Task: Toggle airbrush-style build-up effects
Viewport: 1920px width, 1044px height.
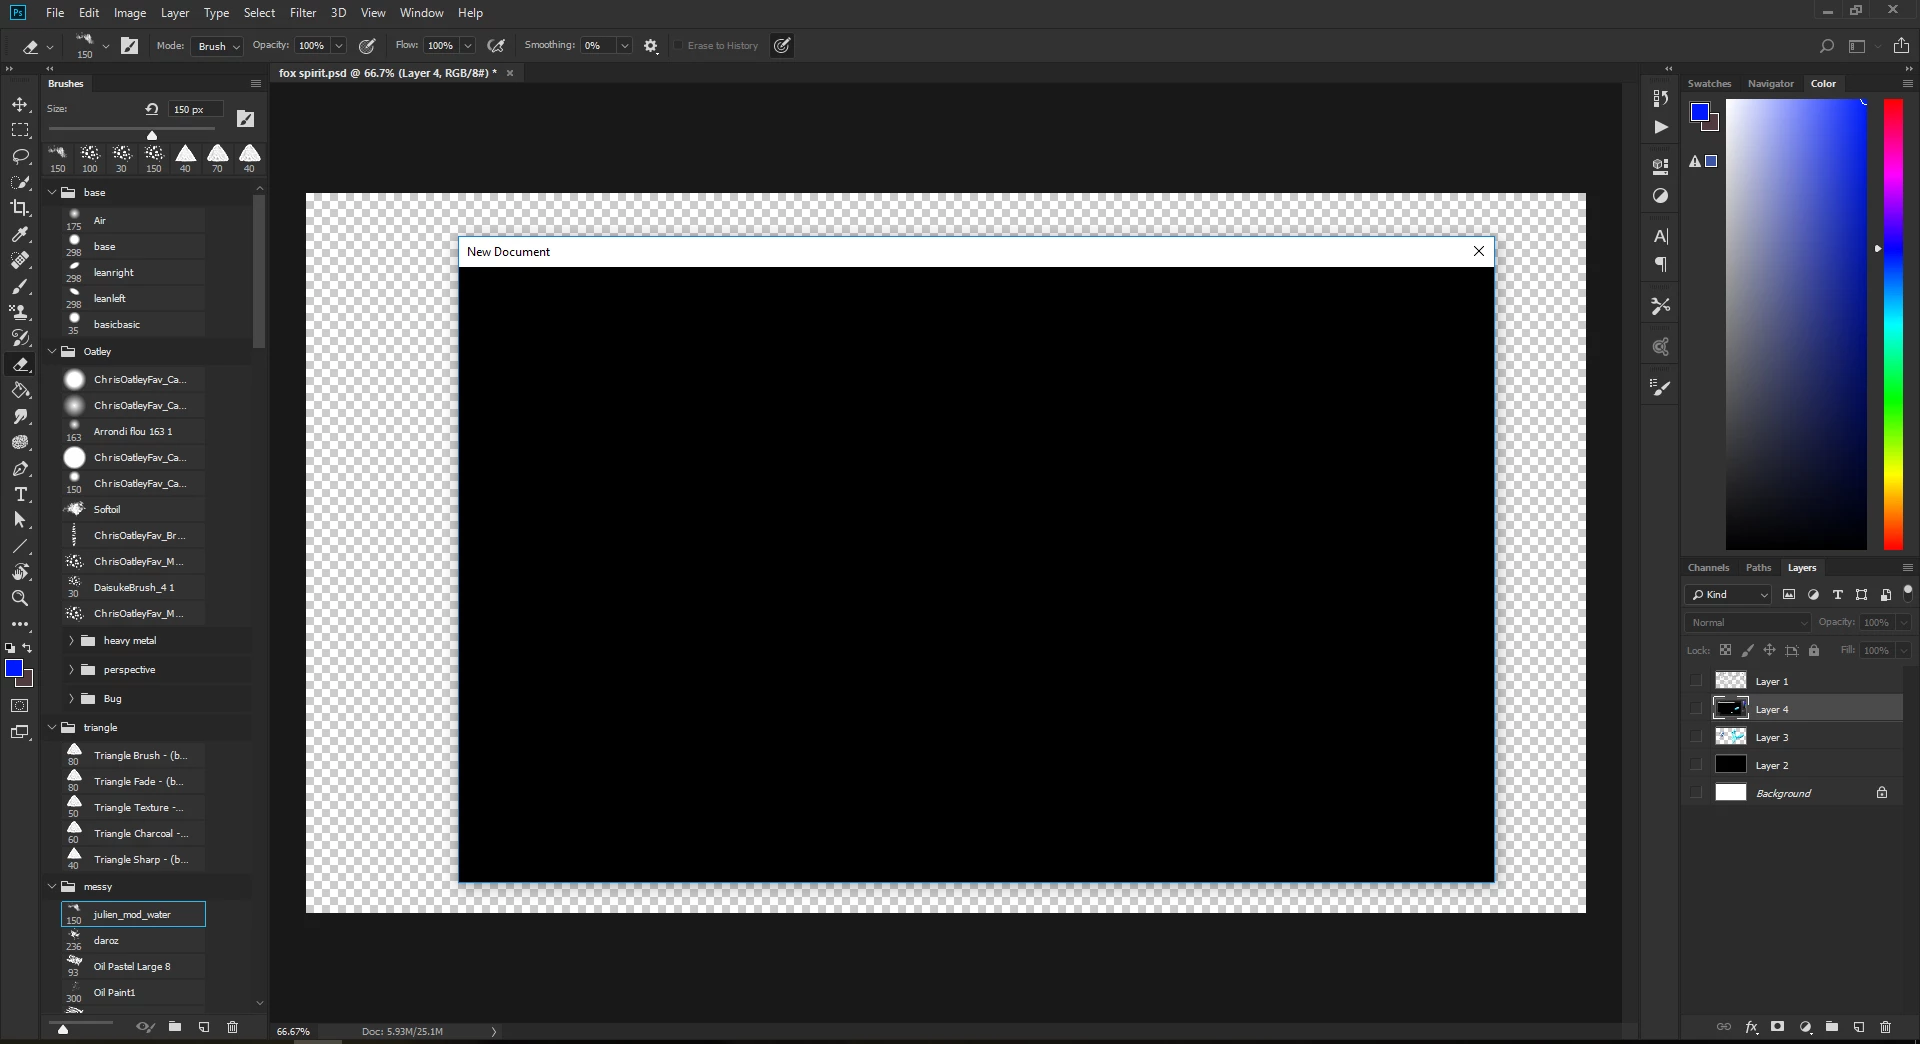Action: tap(496, 46)
